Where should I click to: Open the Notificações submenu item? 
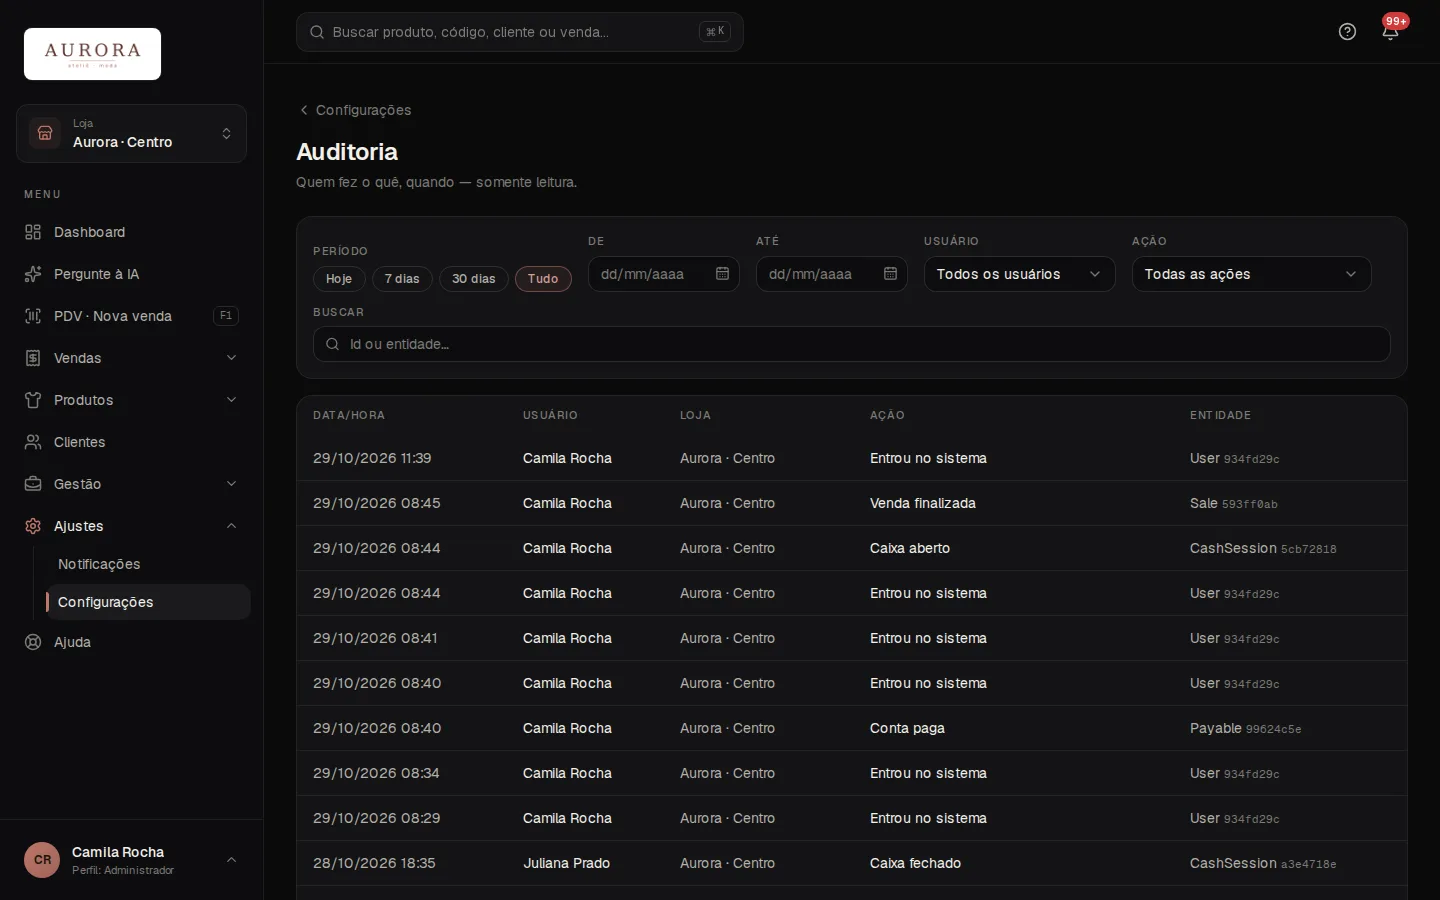(147, 564)
